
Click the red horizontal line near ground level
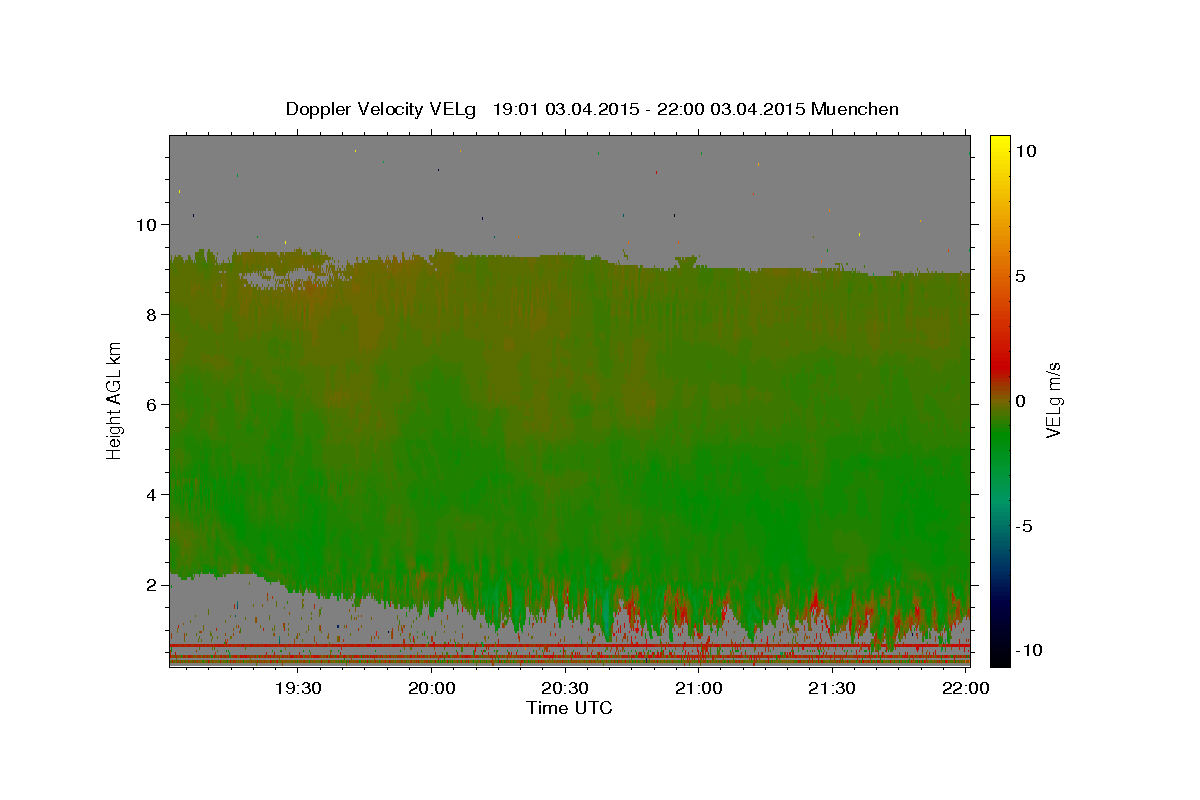570,647
